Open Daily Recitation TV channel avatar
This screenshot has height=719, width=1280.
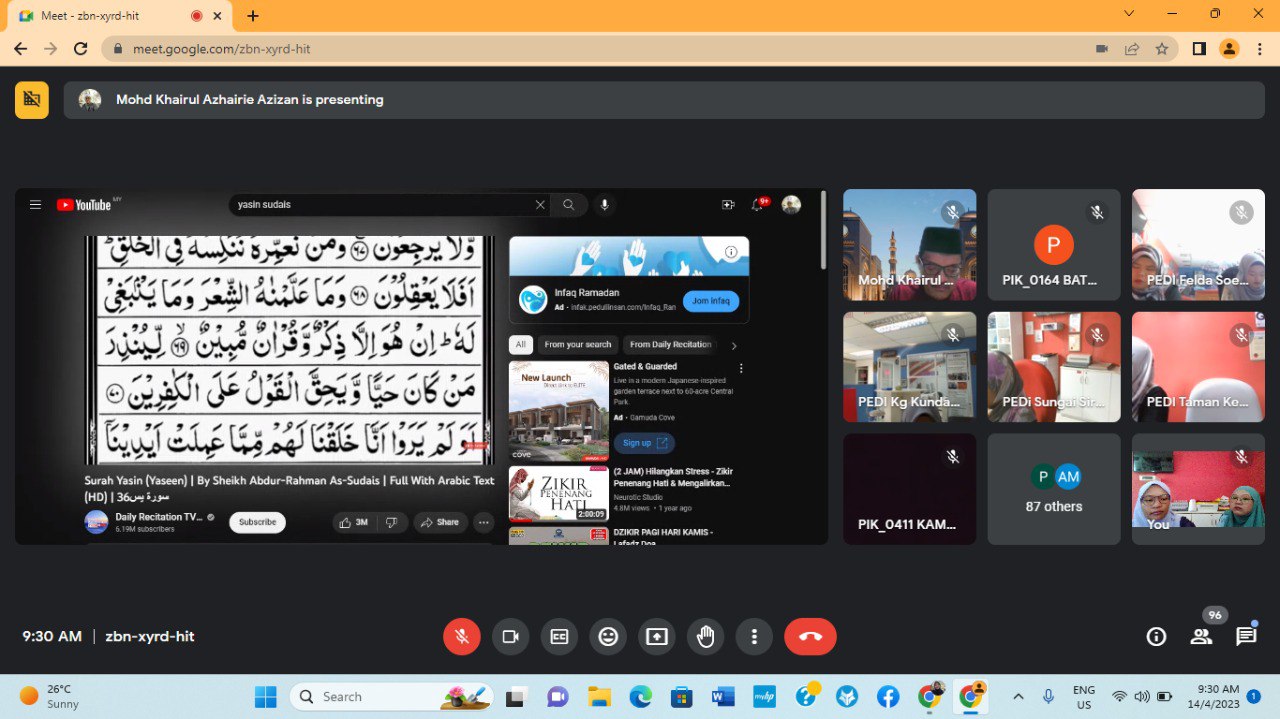click(x=96, y=522)
